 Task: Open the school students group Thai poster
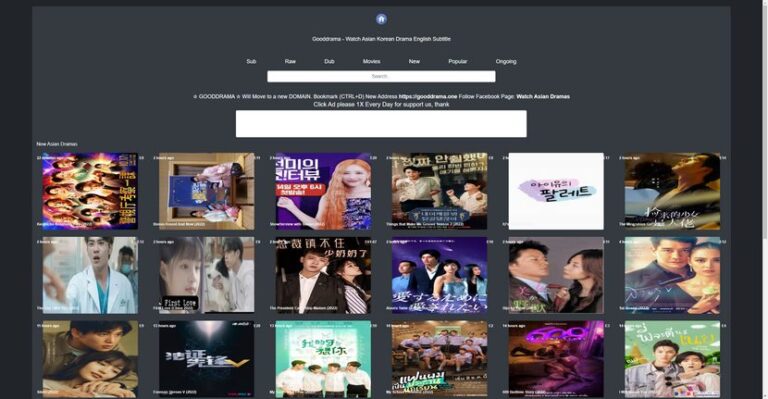(439, 359)
